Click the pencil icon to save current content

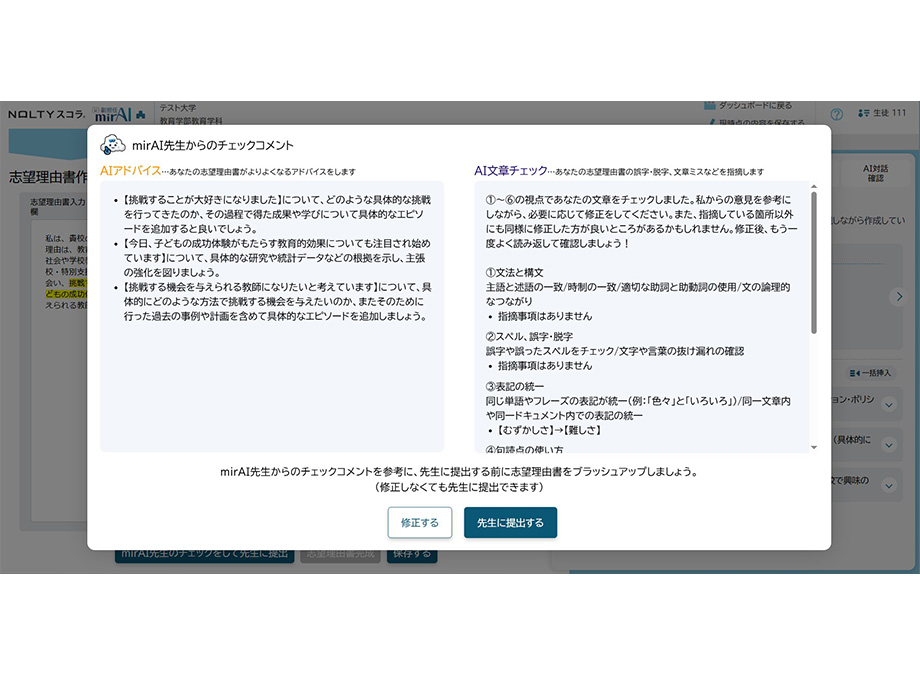tap(710, 122)
